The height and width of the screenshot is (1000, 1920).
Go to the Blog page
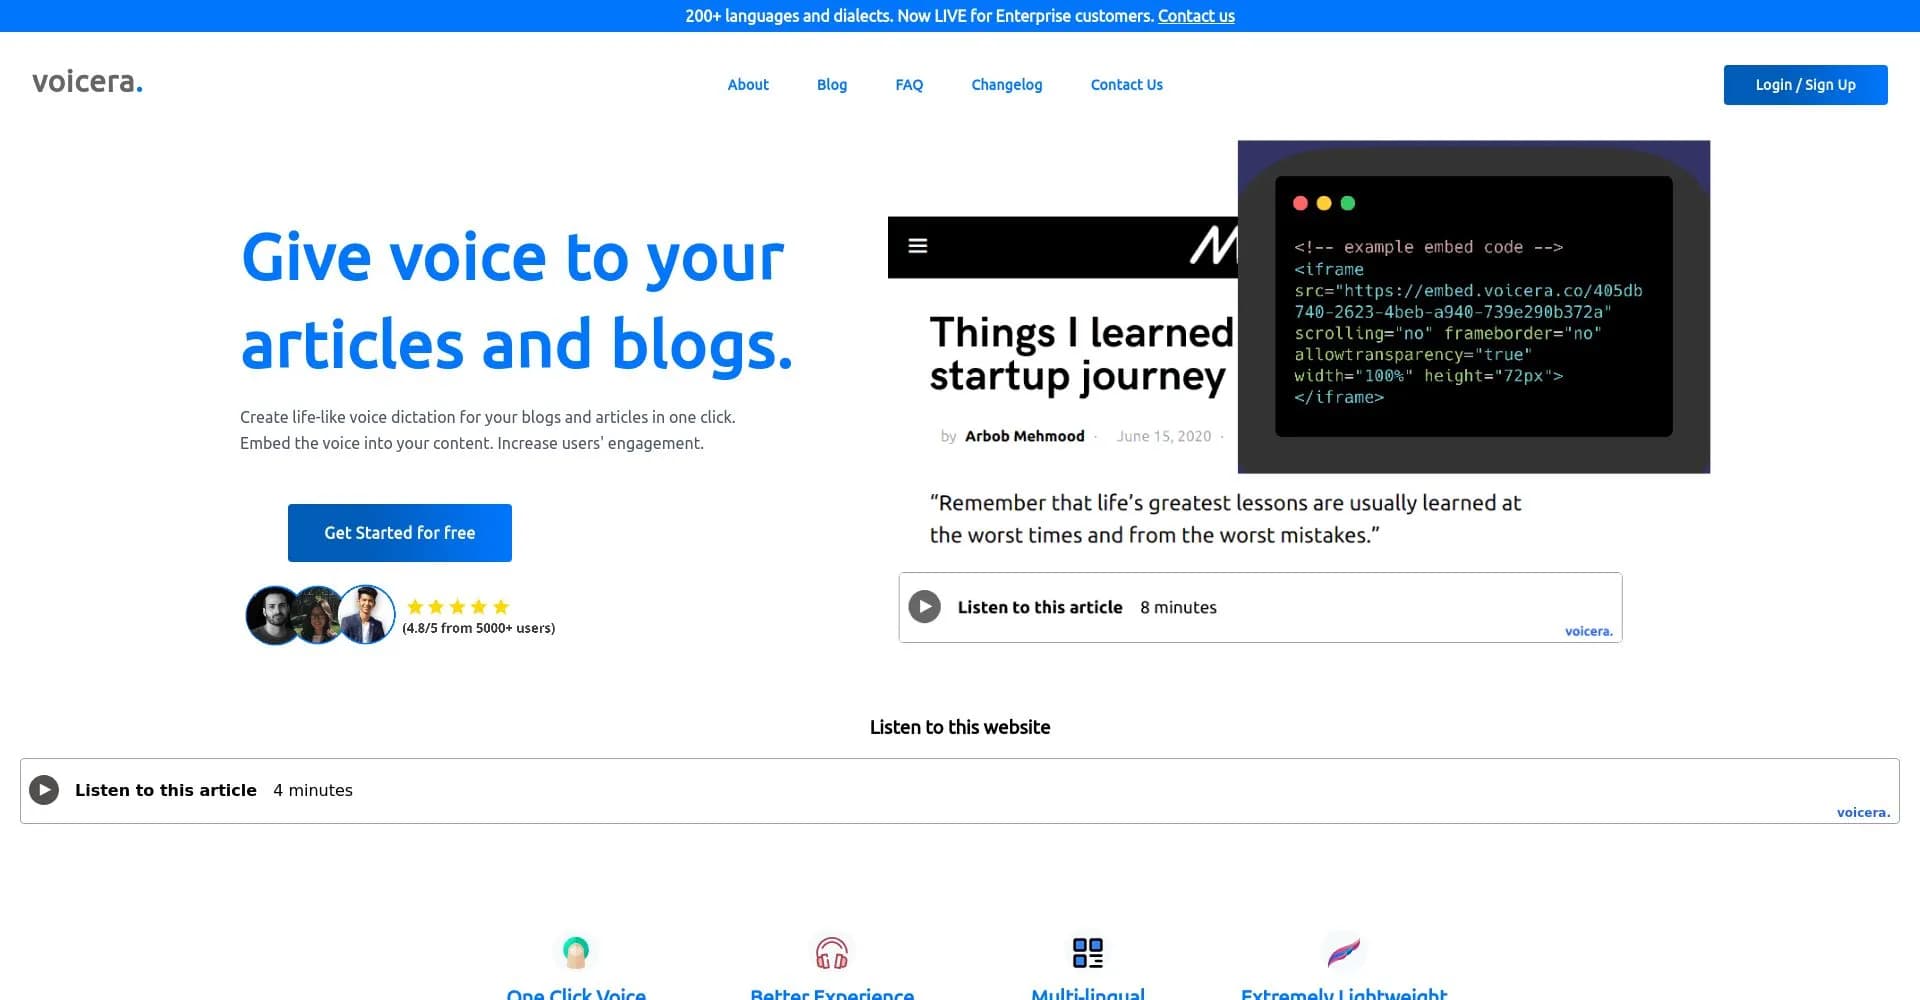point(831,85)
